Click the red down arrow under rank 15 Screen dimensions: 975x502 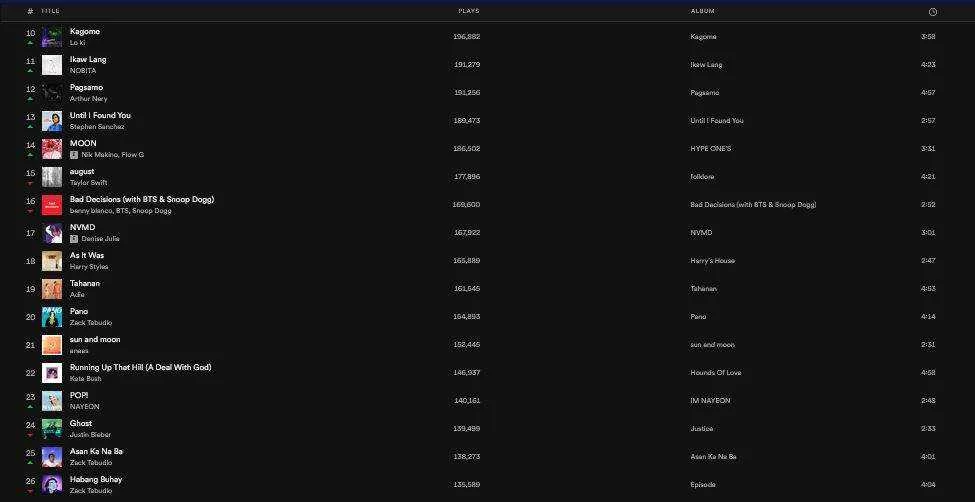[x=30, y=183]
